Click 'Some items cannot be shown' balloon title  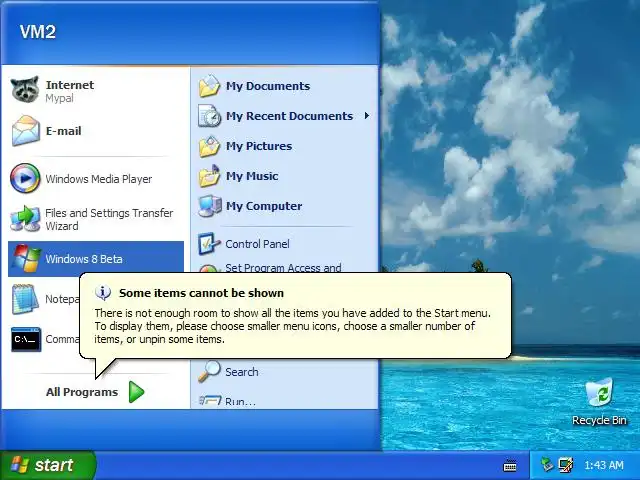201,293
